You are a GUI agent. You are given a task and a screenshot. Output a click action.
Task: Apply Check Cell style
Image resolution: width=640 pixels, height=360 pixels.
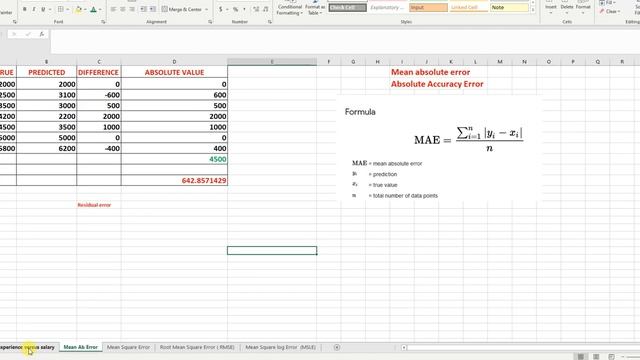point(347,7)
